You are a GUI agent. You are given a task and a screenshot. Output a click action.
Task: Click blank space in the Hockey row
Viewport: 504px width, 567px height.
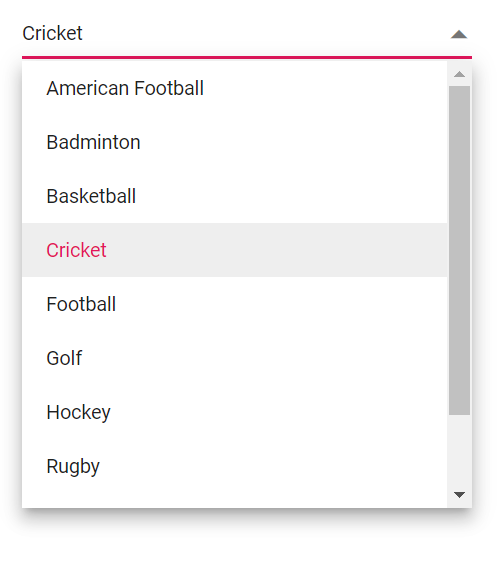click(x=278, y=412)
